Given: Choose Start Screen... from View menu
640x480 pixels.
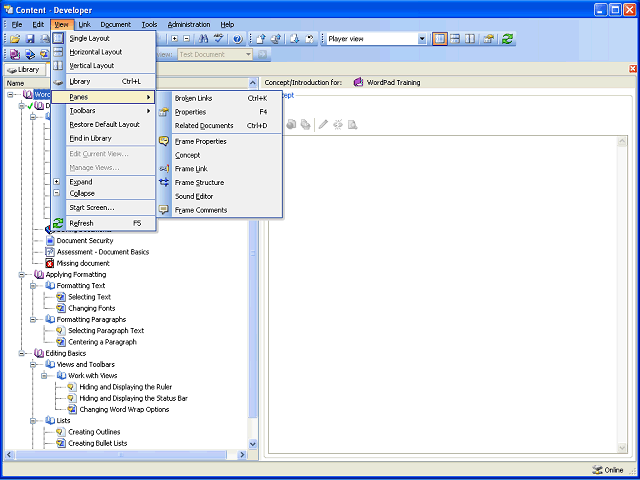Looking at the screenshot, I should point(103,208).
